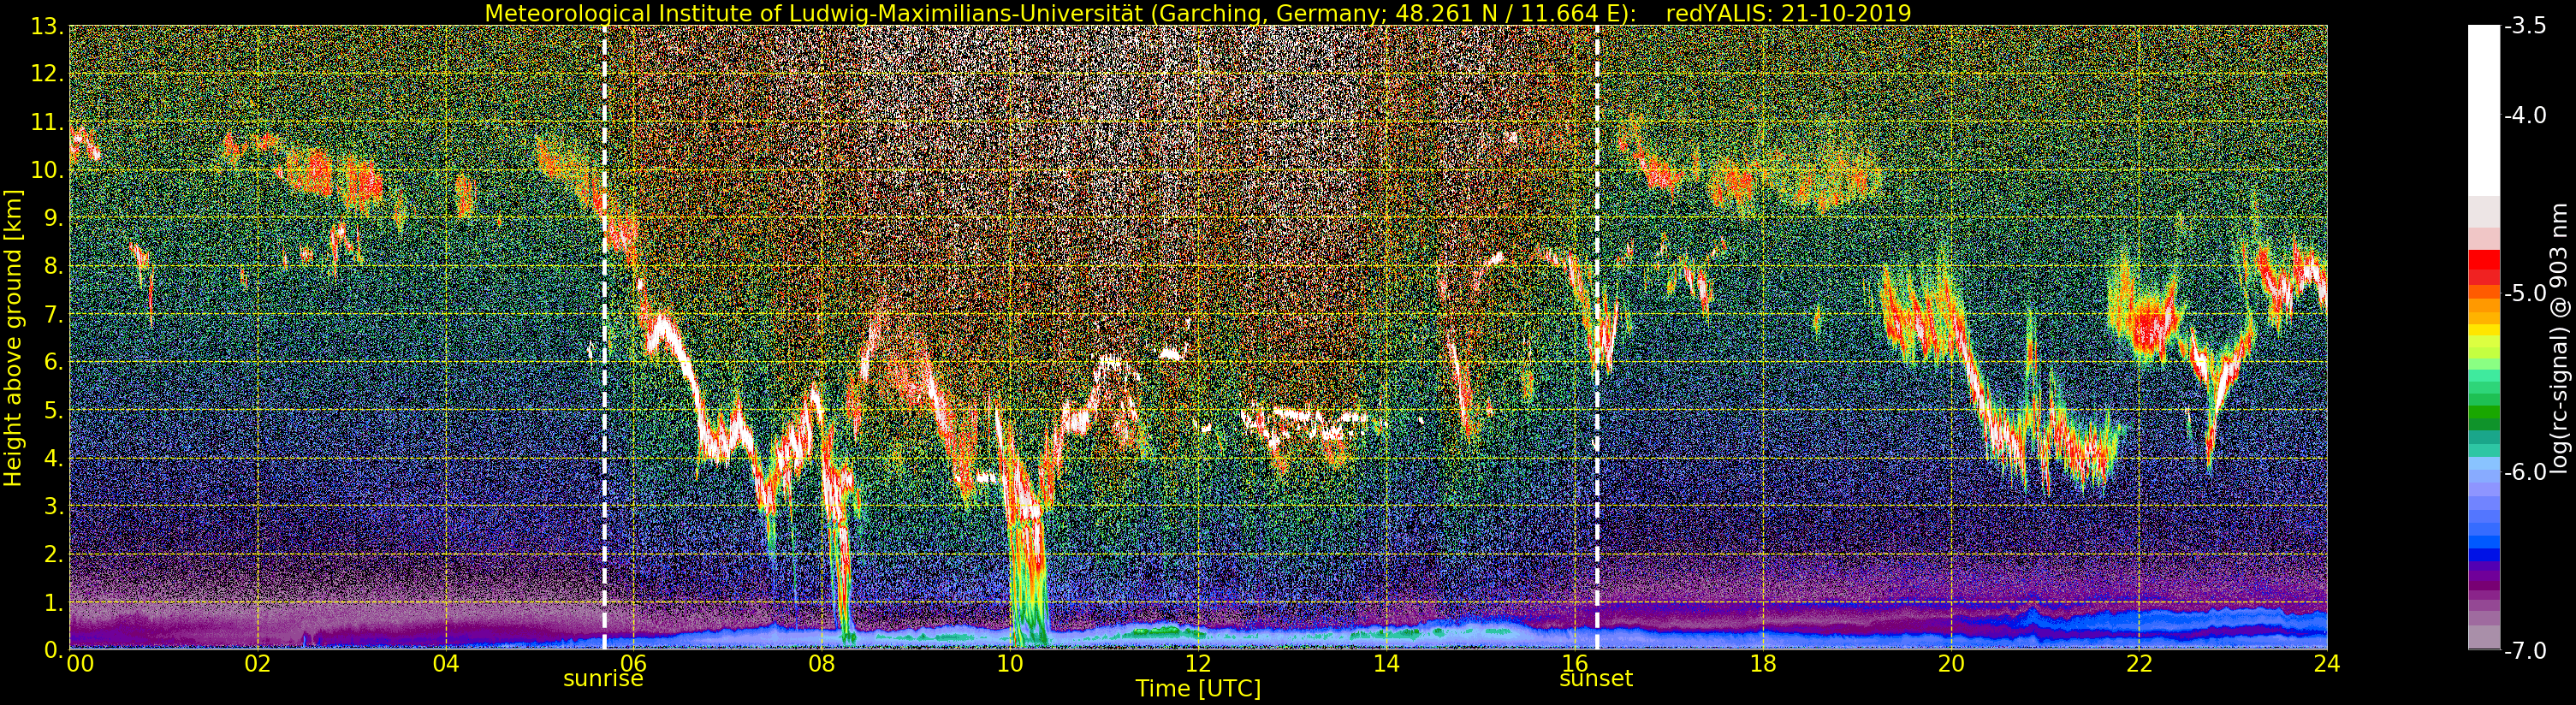Click the '8.' height axis tick label
The height and width of the screenshot is (705, 2576).
click(54, 267)
